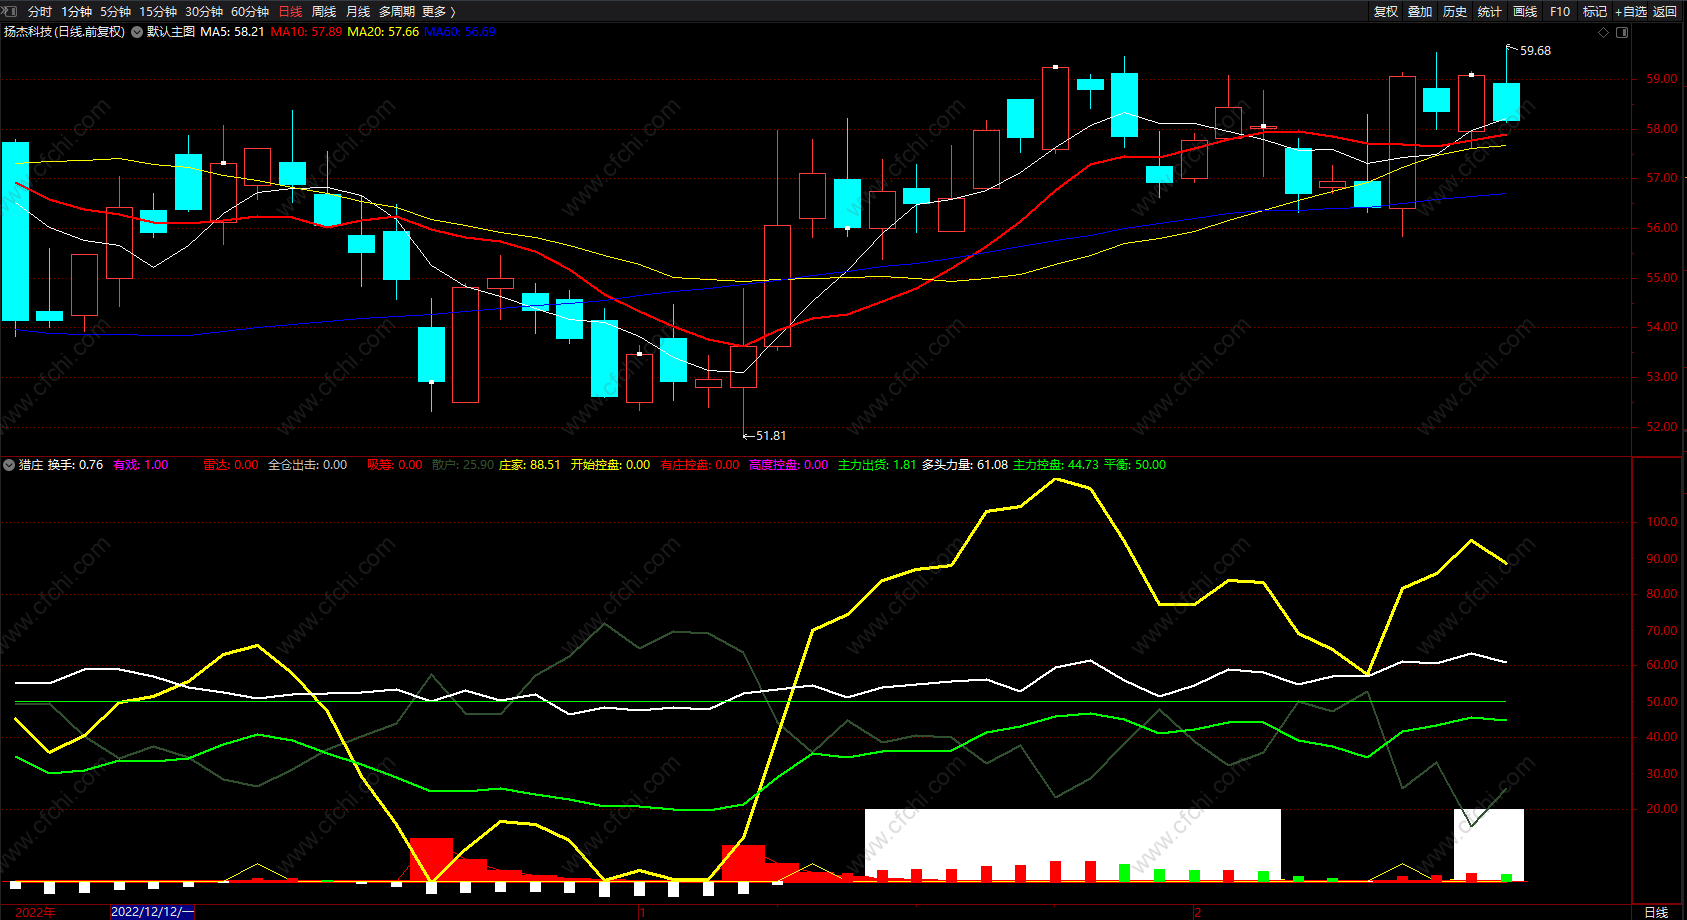Click the 20.00 indicator axis label
The width and height of the screenshot is (1687, 920).
(x=1662, y=809)
